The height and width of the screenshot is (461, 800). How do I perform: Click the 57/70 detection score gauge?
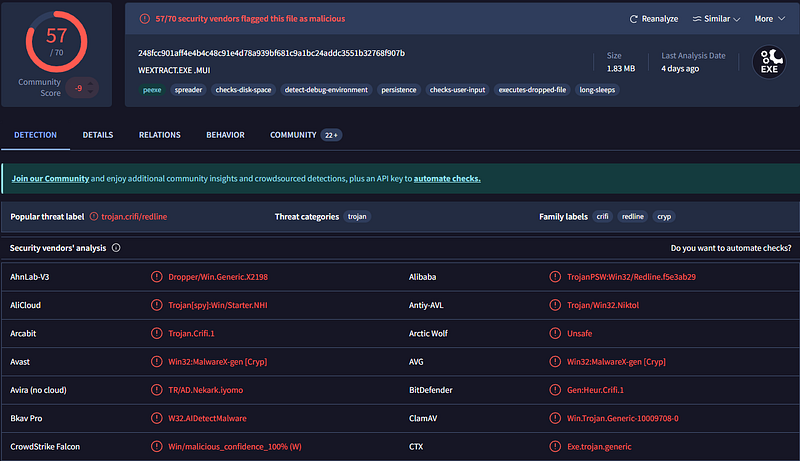coord(56,42)
